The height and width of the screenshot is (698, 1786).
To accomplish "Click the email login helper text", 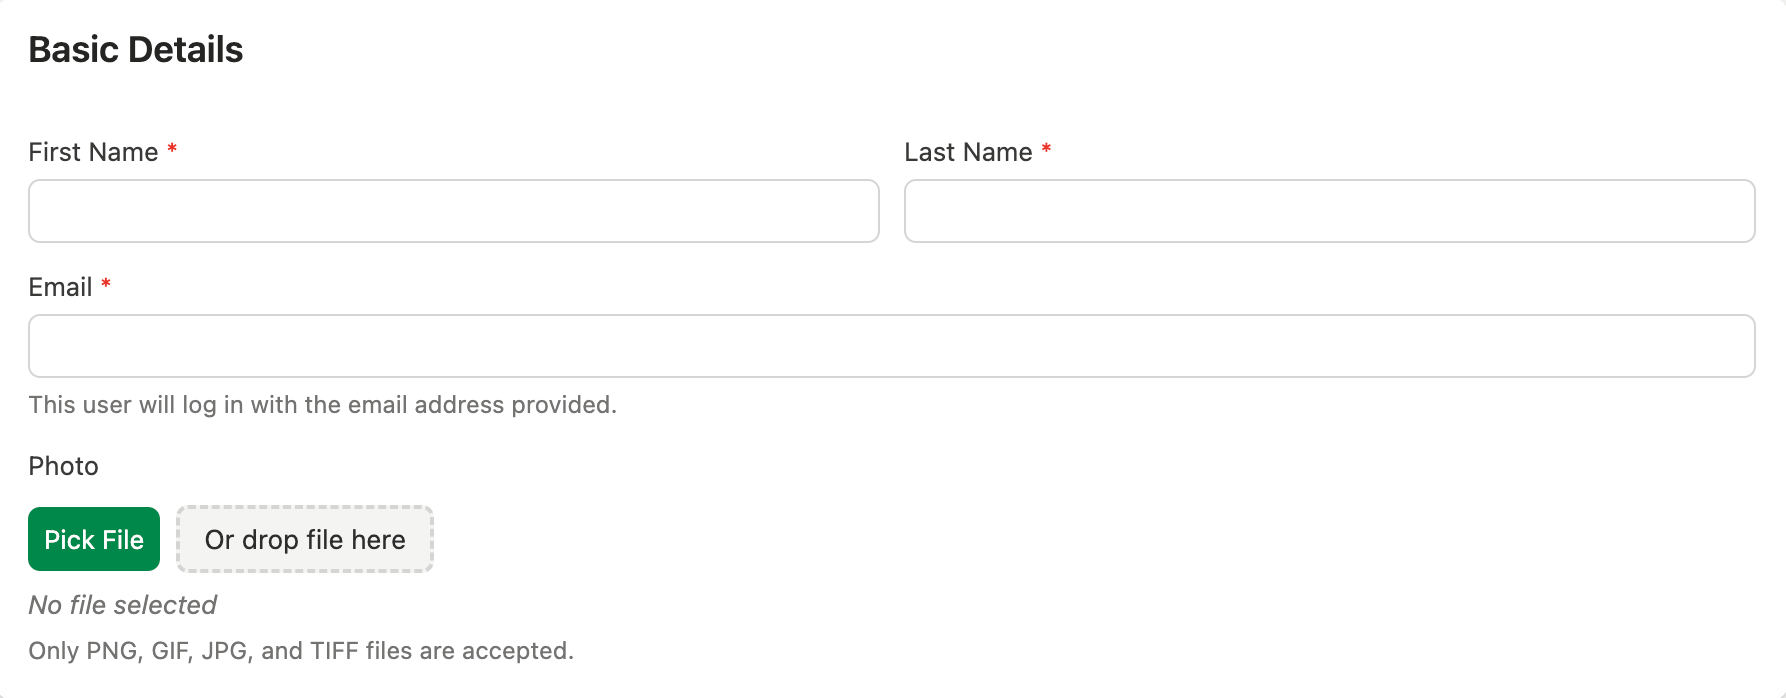I will (x=322, y=405).
